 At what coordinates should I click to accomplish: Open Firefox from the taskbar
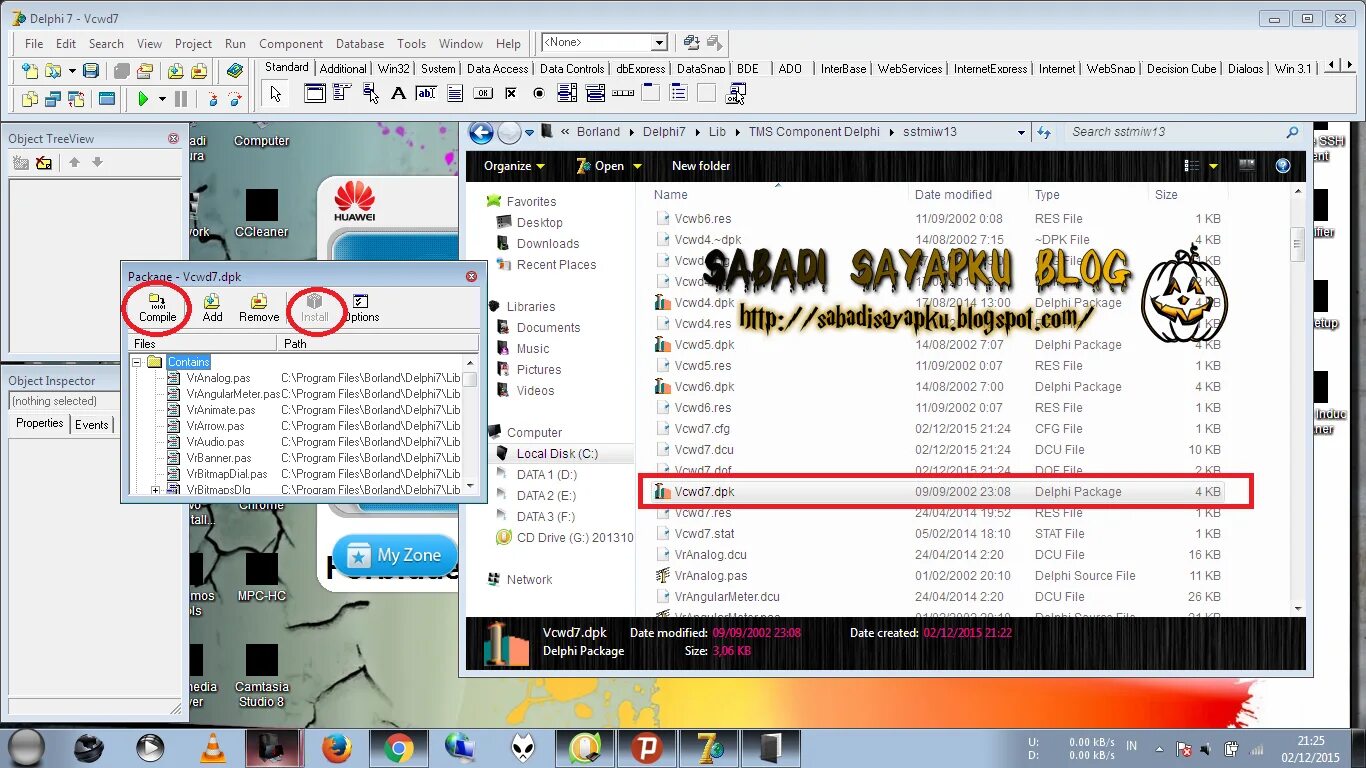tap(336, 747)
